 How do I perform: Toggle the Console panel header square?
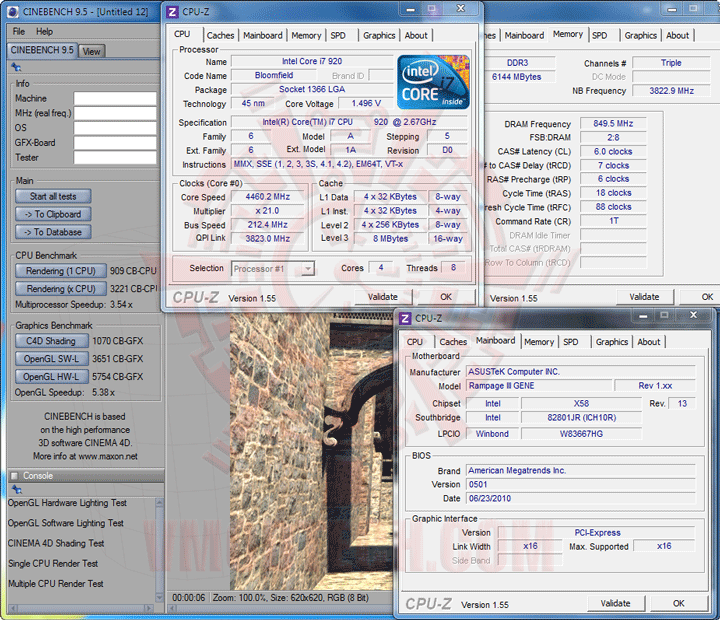14,476
